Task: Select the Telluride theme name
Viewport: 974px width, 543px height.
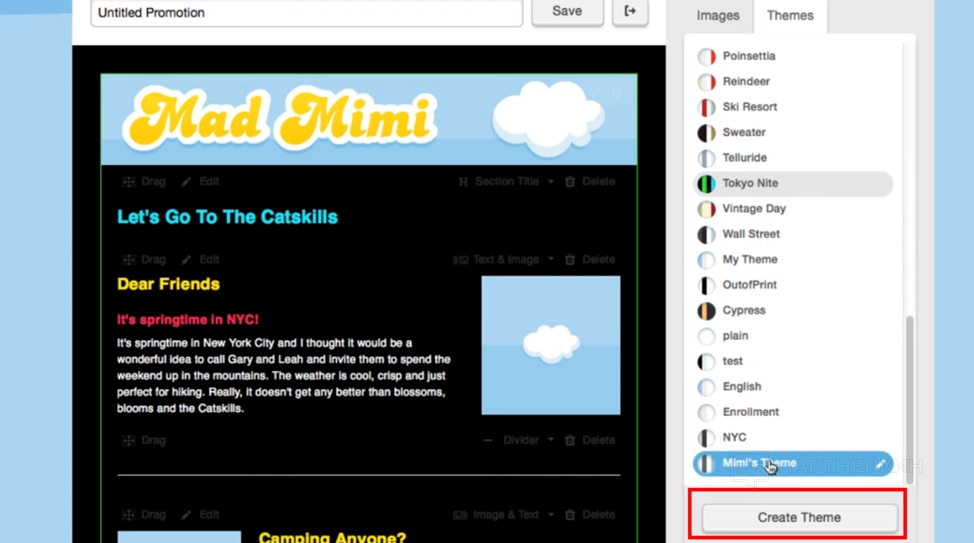Action: pyautogui.click(x=744, y=158)
